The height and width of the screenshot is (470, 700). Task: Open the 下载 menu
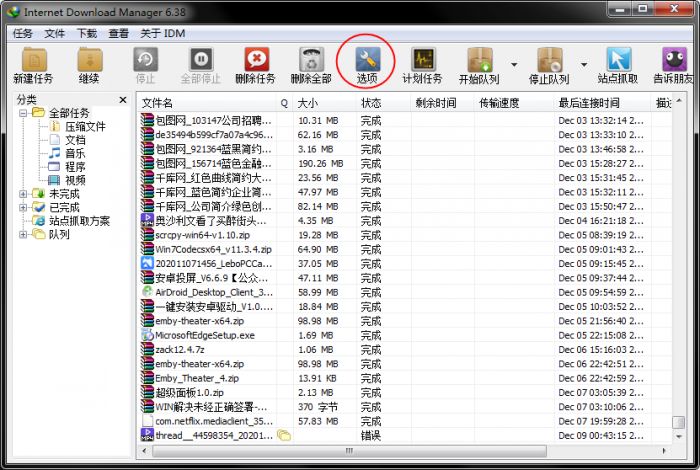pos(87,33)
